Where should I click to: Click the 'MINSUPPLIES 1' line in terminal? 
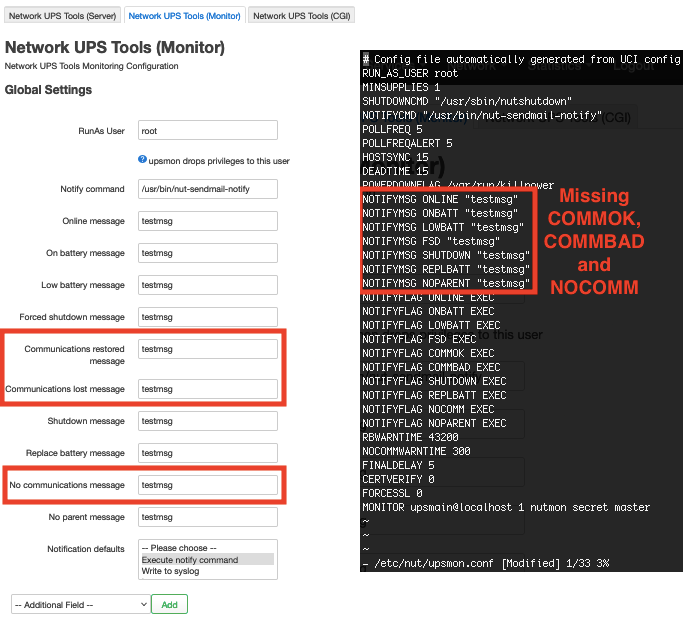coord(401,87)
